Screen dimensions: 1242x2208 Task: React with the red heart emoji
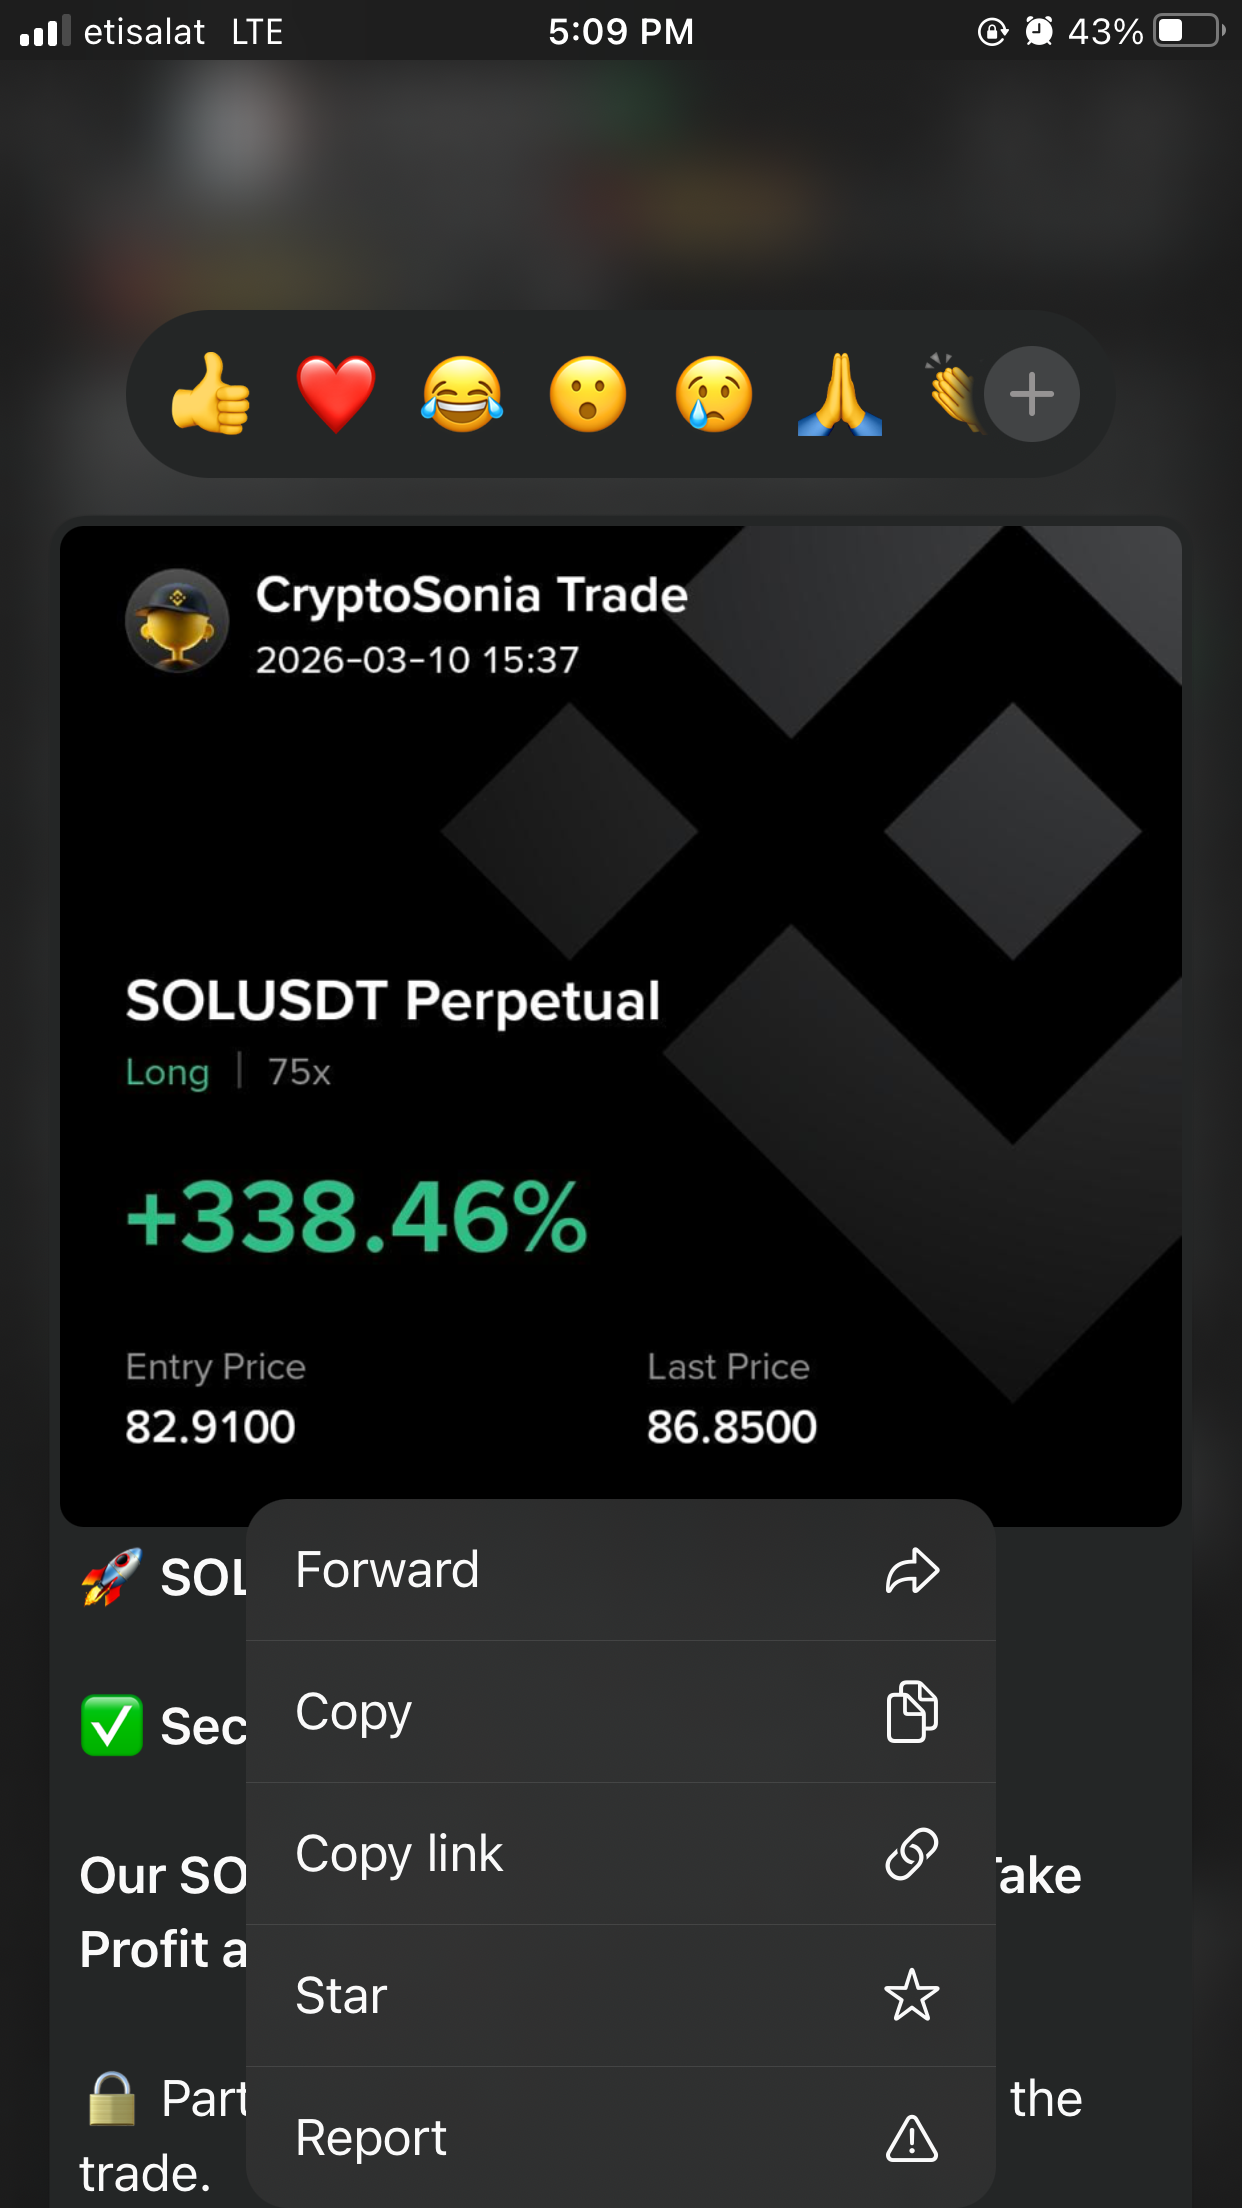pos(336,394)
